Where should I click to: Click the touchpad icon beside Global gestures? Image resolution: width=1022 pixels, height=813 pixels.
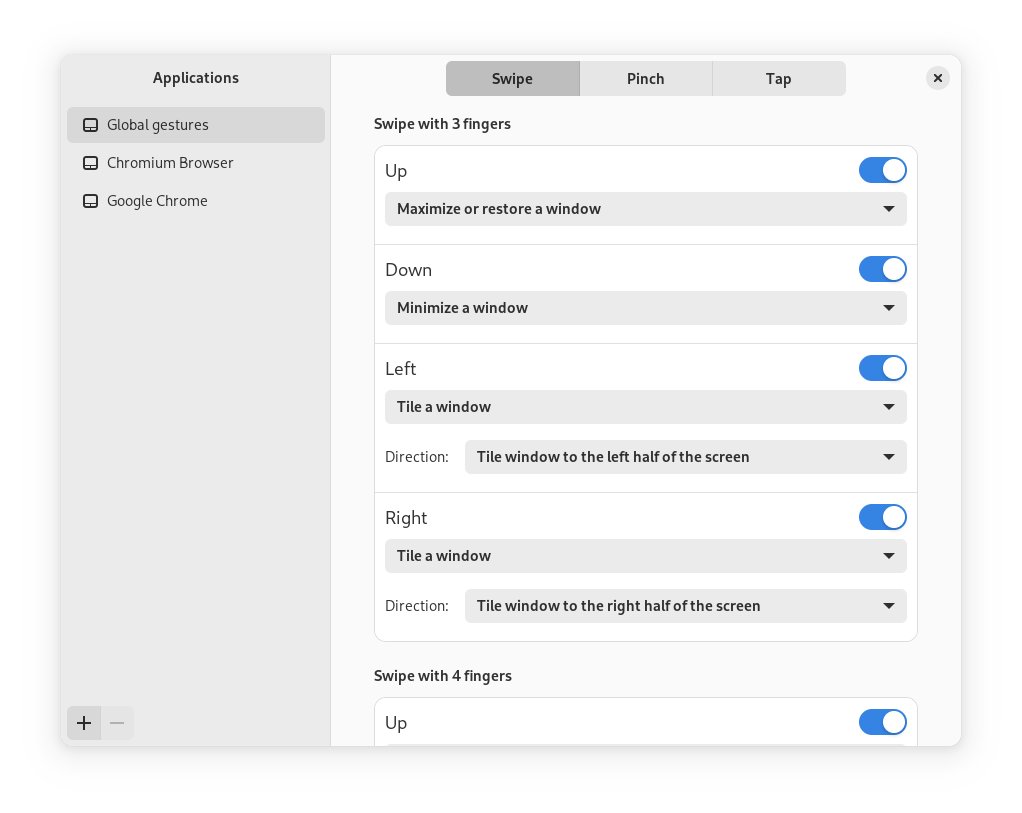91,125
